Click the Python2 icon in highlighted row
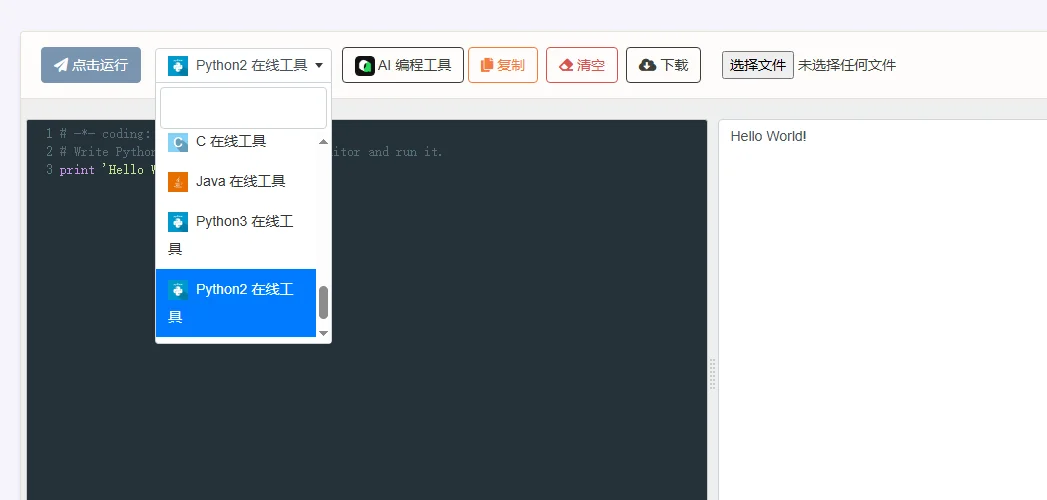The image size is (1047, 500). 178,290
